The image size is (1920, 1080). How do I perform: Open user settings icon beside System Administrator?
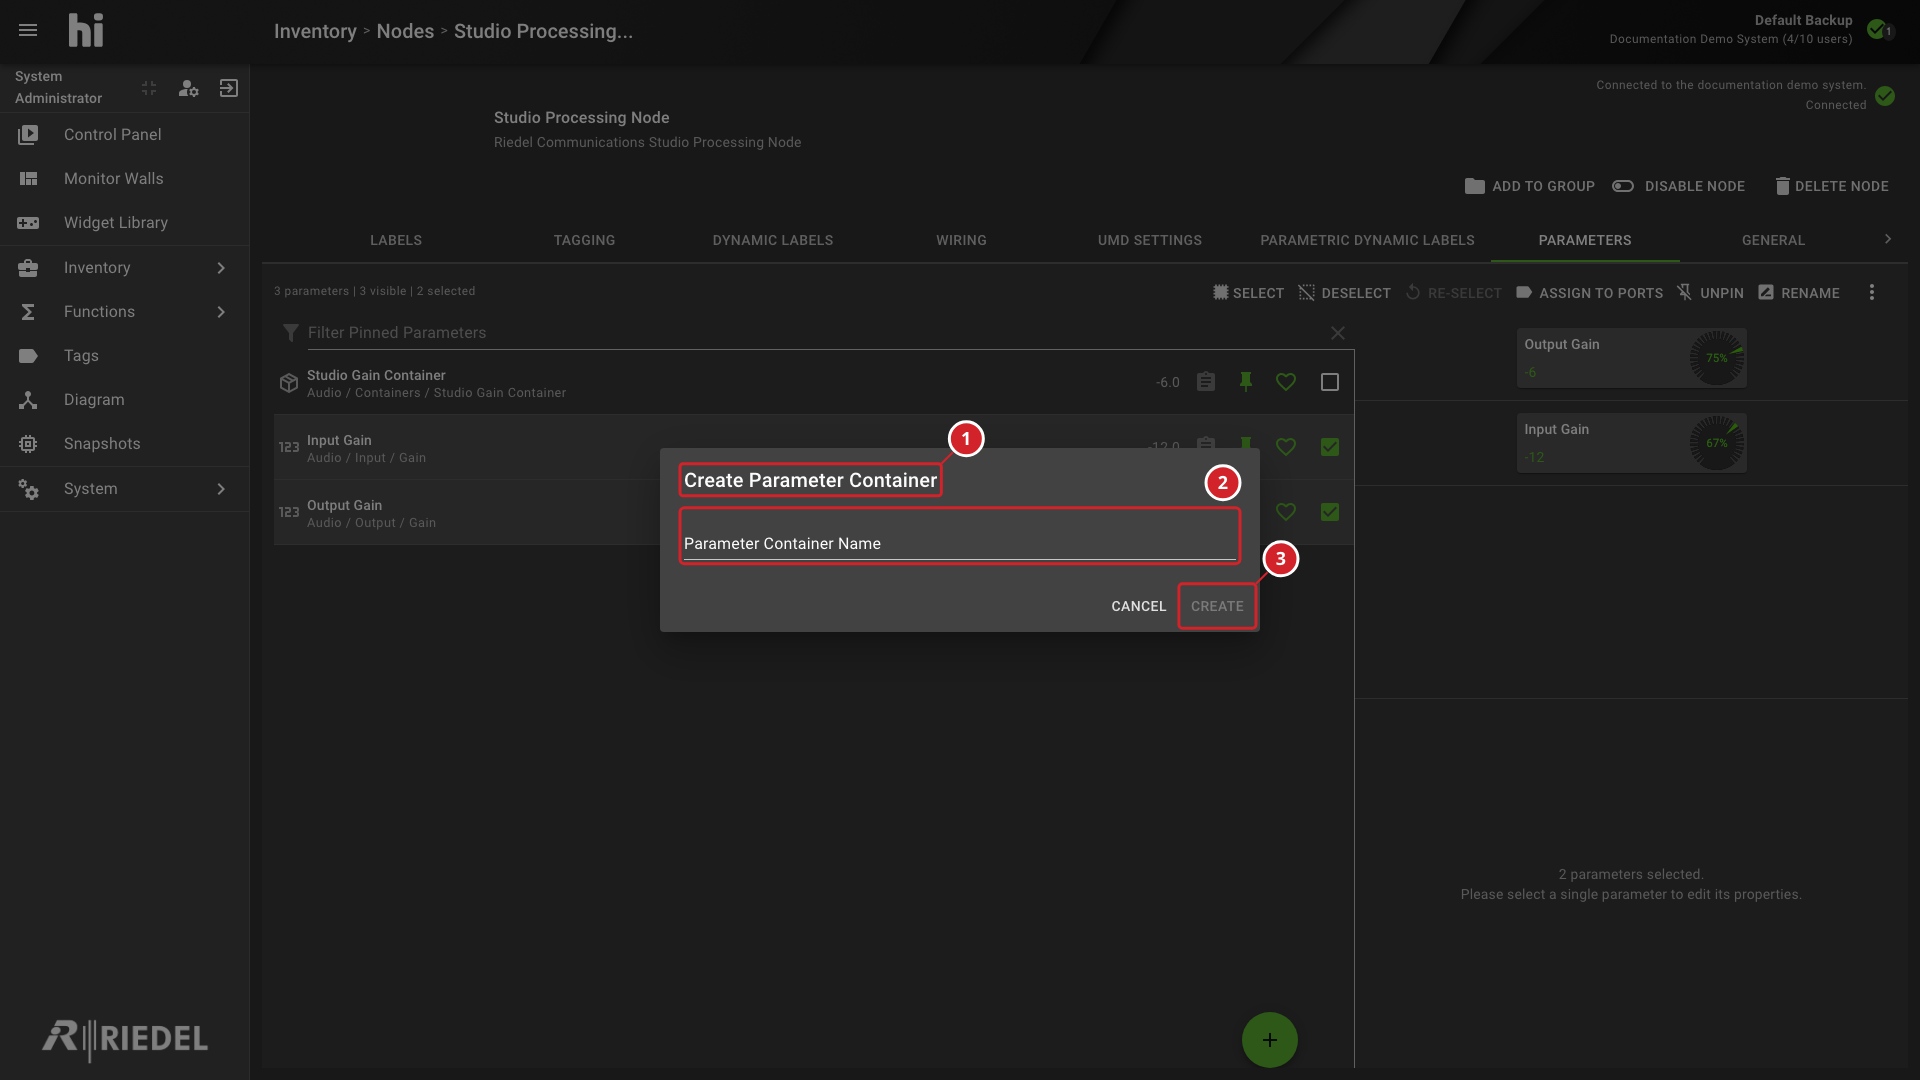[188, 89]
